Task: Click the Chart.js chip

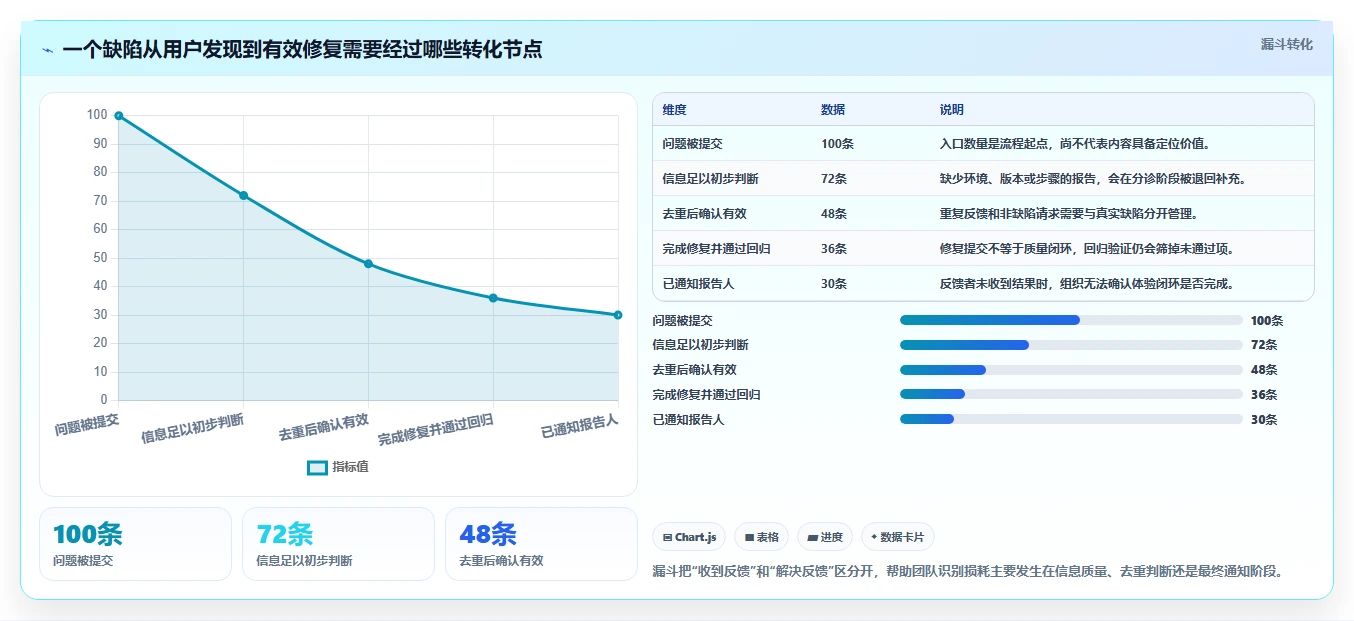Action: tap(689, 537)
